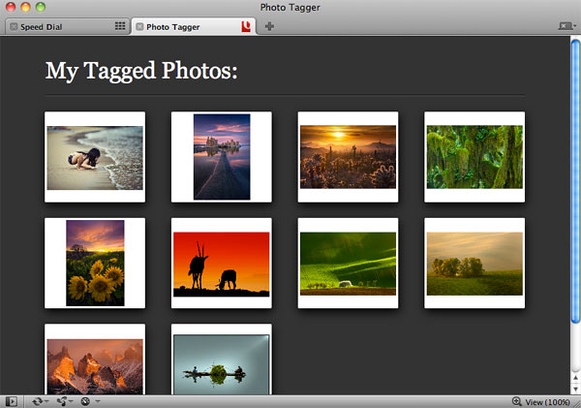The image size is (581, 408).
Task: Click the scrollbar down arrow
Action: pos(575,389)
